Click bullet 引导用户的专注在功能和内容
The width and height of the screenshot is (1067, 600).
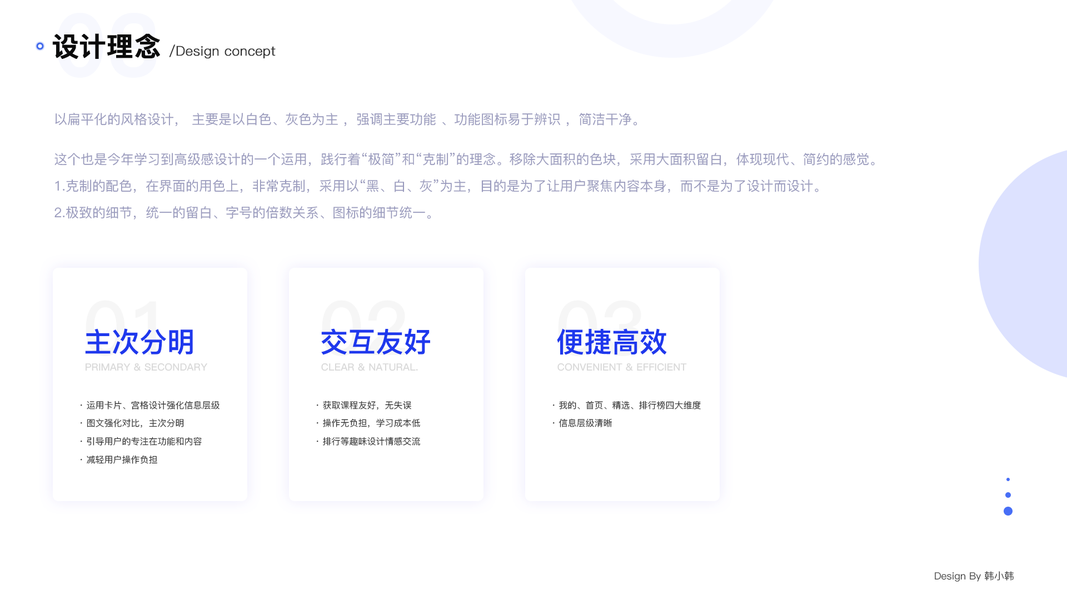click(142, 441)
